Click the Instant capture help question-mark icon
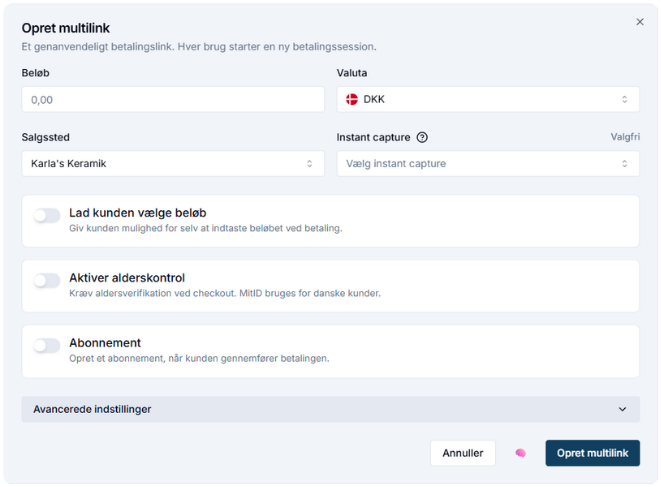Viewport: 661px width, 487px height. point(422,137)
